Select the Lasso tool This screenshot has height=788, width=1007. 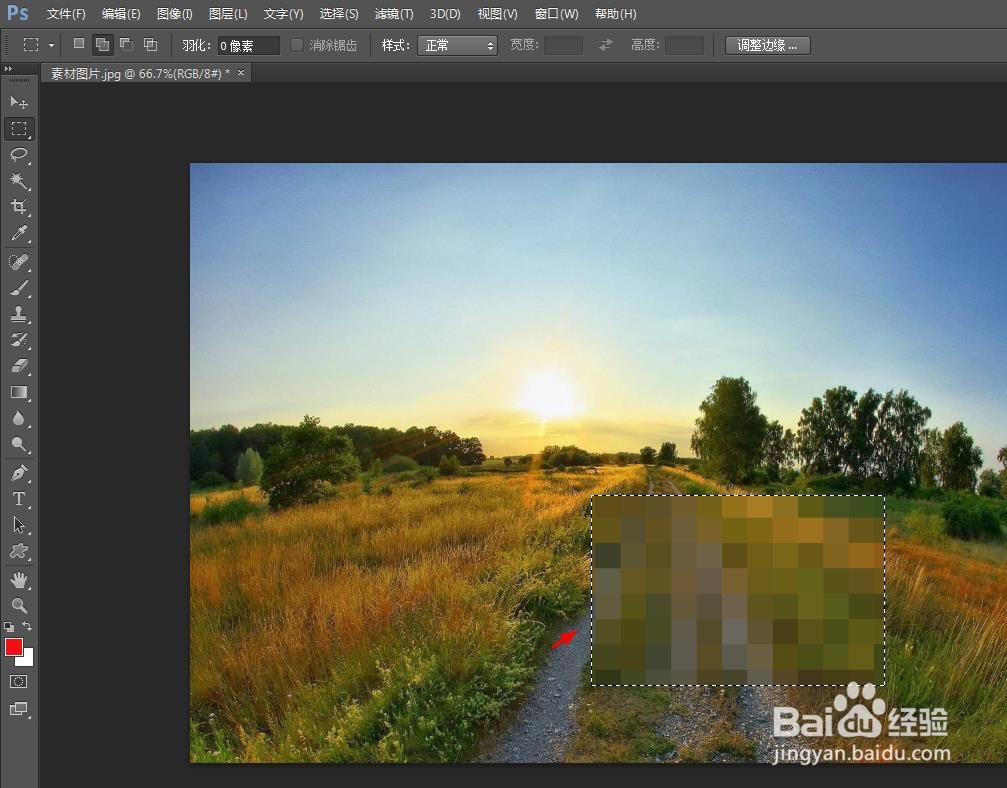[x=18, y=155]
